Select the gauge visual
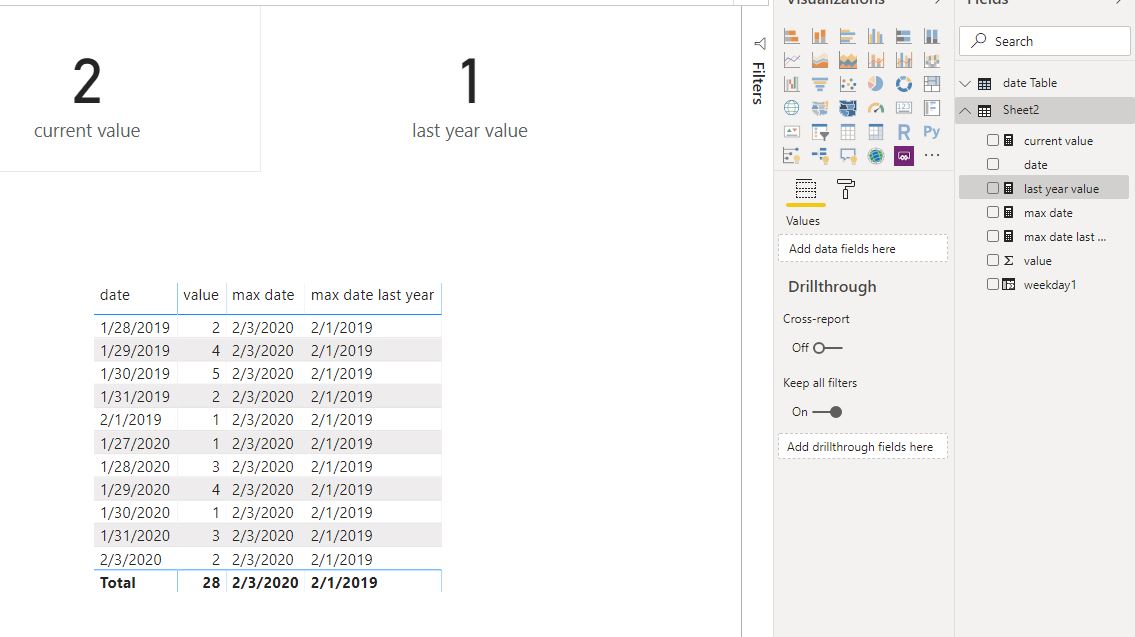The width and height of the screenshot is (1135, 637). tap(876, 108)
